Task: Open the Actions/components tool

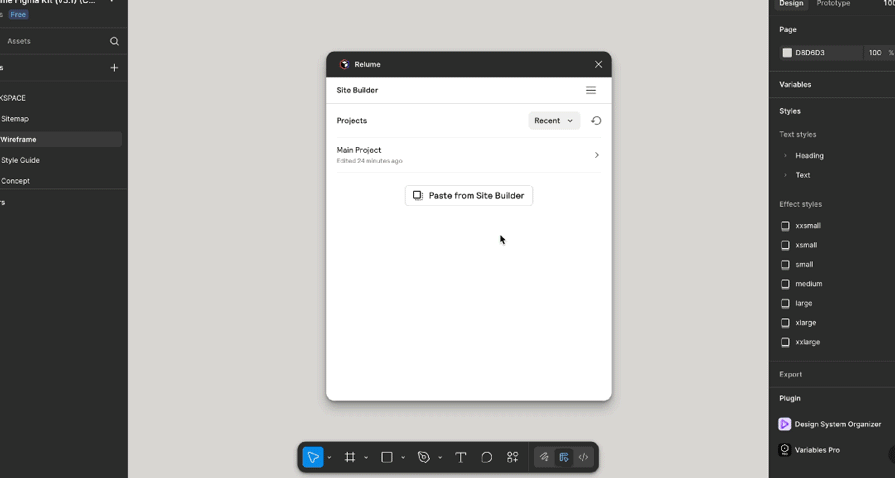Action: (513, 457)
